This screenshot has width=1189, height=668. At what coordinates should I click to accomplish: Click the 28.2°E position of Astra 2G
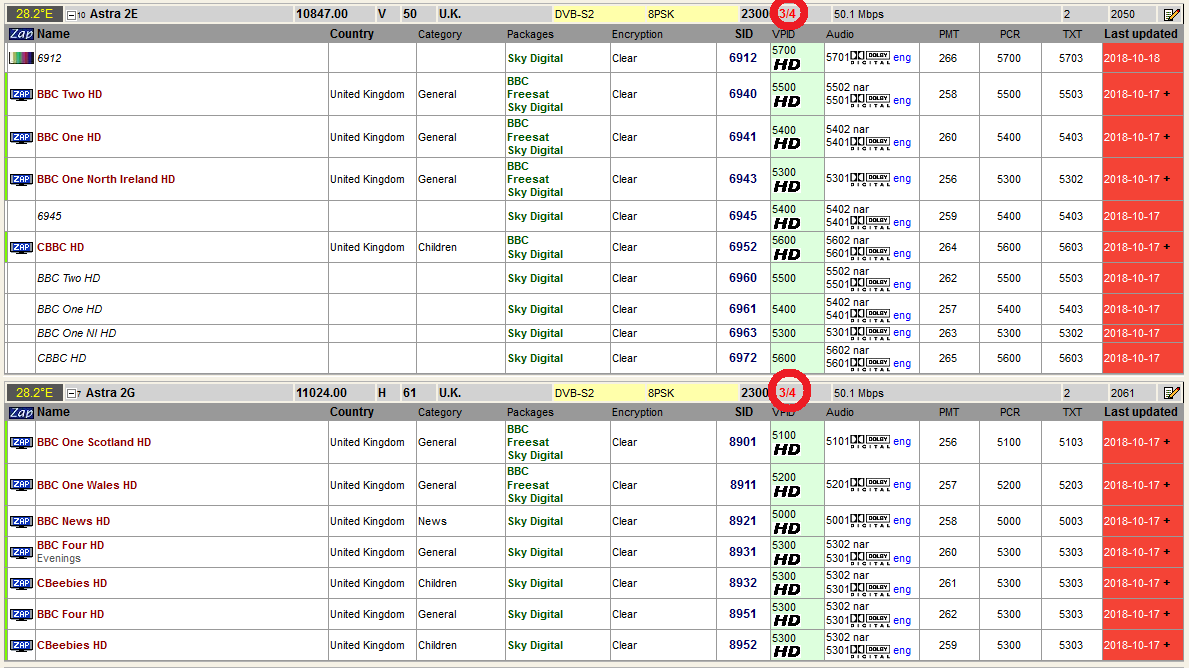[x=35, y=393]
